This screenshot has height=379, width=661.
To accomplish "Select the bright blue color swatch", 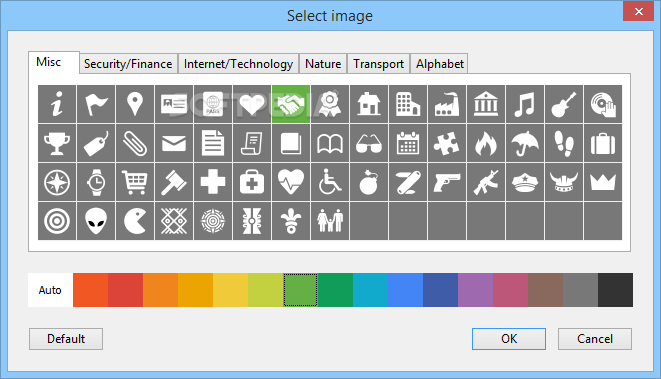I will [x=405, y=290].
